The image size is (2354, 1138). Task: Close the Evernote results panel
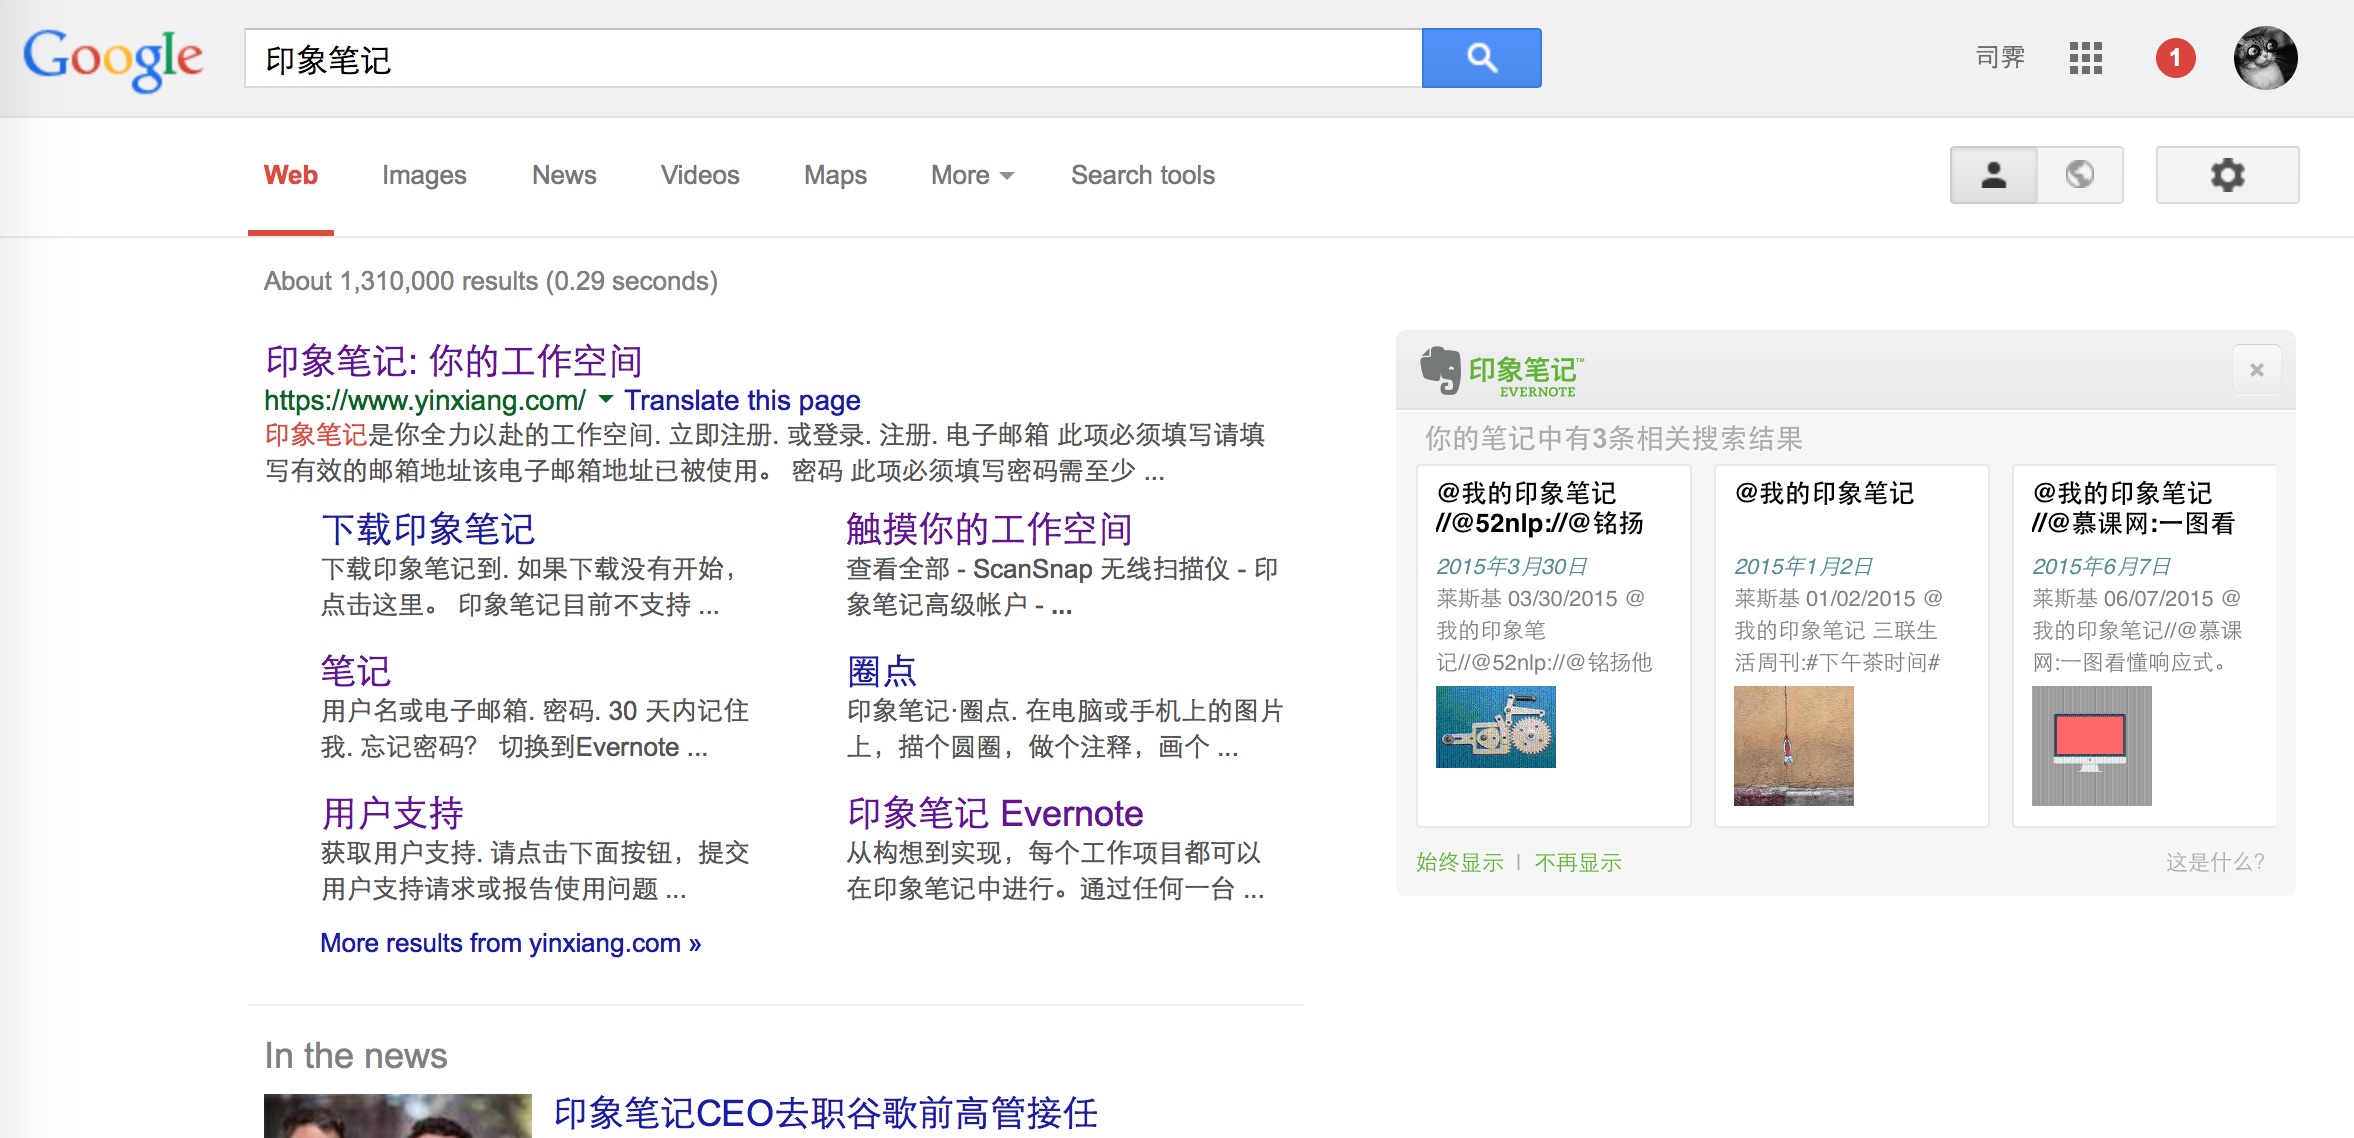(2256, 370)
